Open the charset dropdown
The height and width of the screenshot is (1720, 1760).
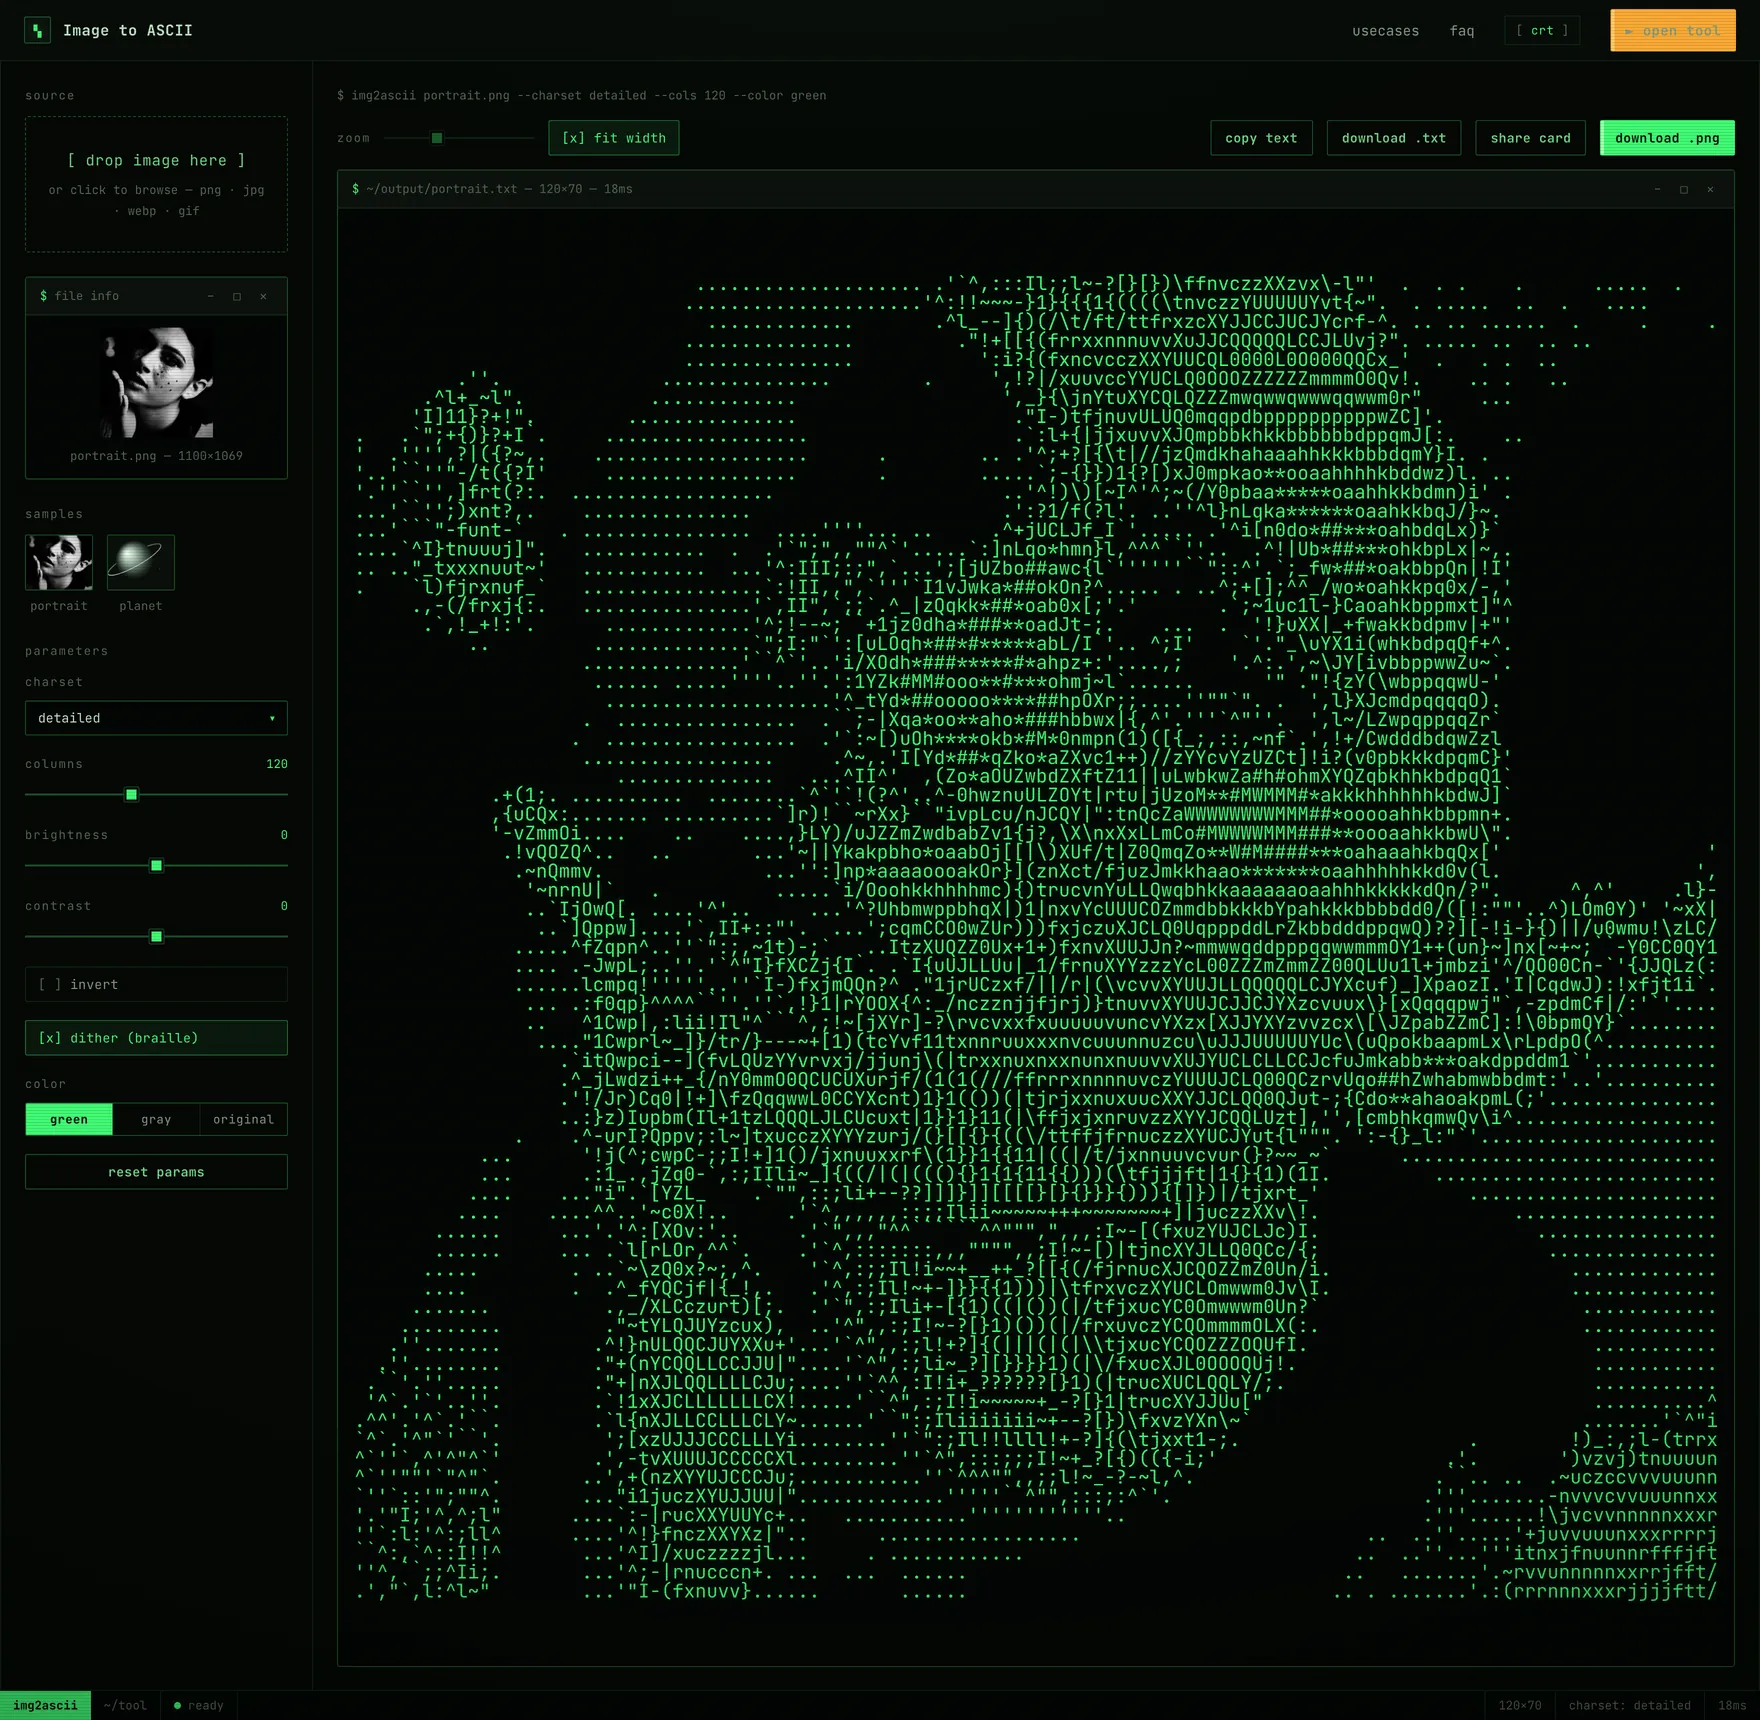tap(156, 718)
